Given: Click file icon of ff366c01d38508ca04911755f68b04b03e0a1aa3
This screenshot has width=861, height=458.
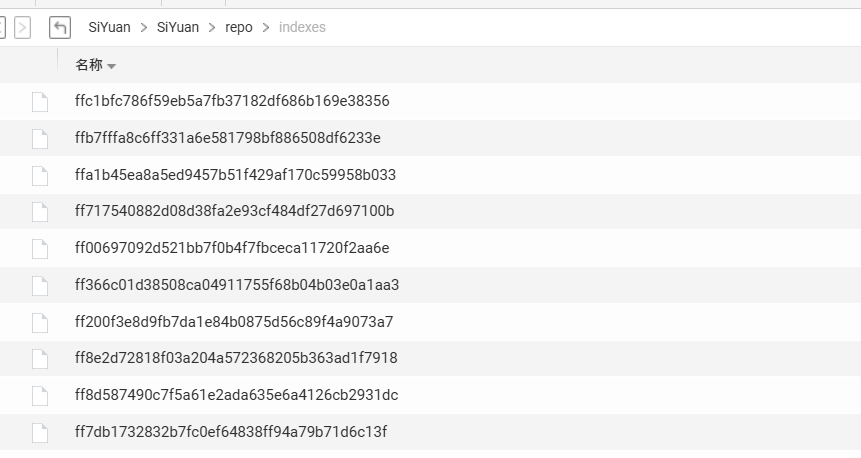Looking at the screenshot, I should click(x=40, y=285).
